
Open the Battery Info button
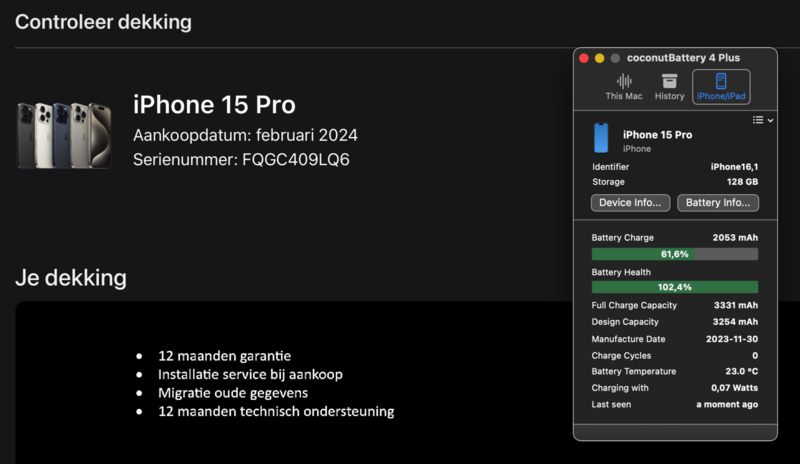click(718, 203)
